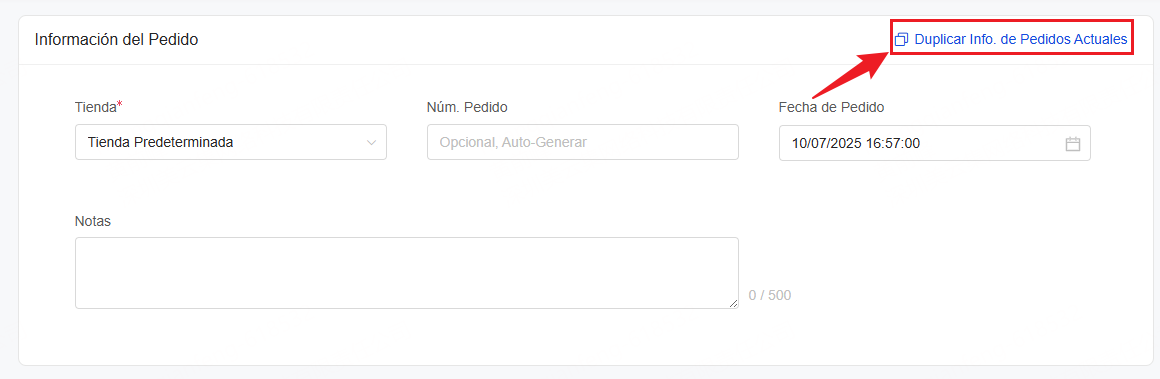Screen dimensions: 1160x379
Task: Click the "Notas" field label
Action: tap(92, 221)
